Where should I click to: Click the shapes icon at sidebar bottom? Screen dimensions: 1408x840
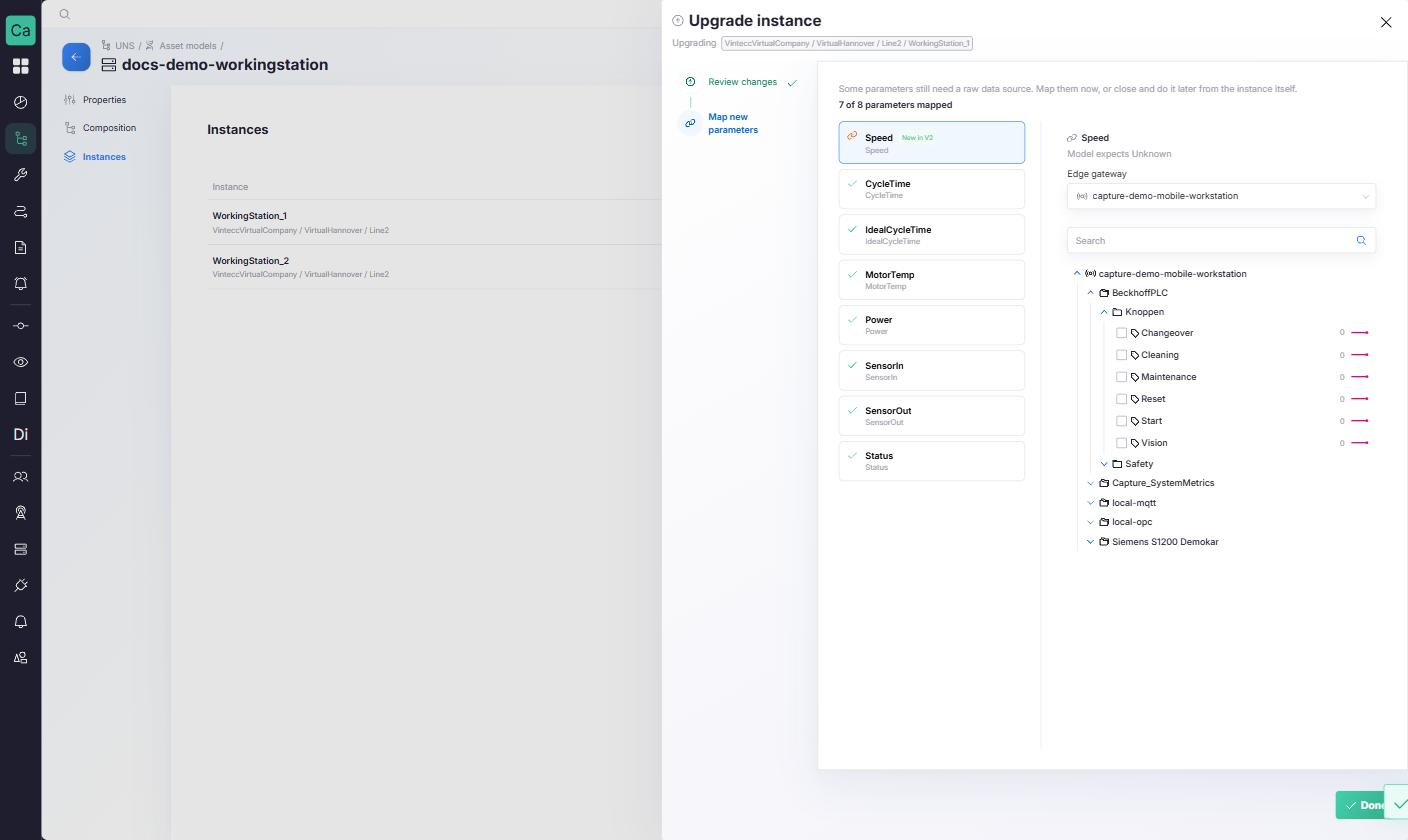tap(20, 658)
